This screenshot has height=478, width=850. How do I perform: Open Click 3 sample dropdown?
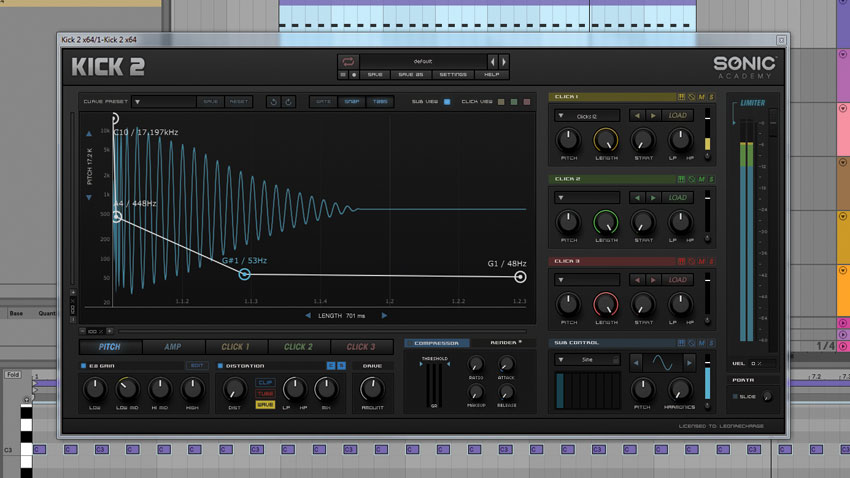tap(587, 280)
